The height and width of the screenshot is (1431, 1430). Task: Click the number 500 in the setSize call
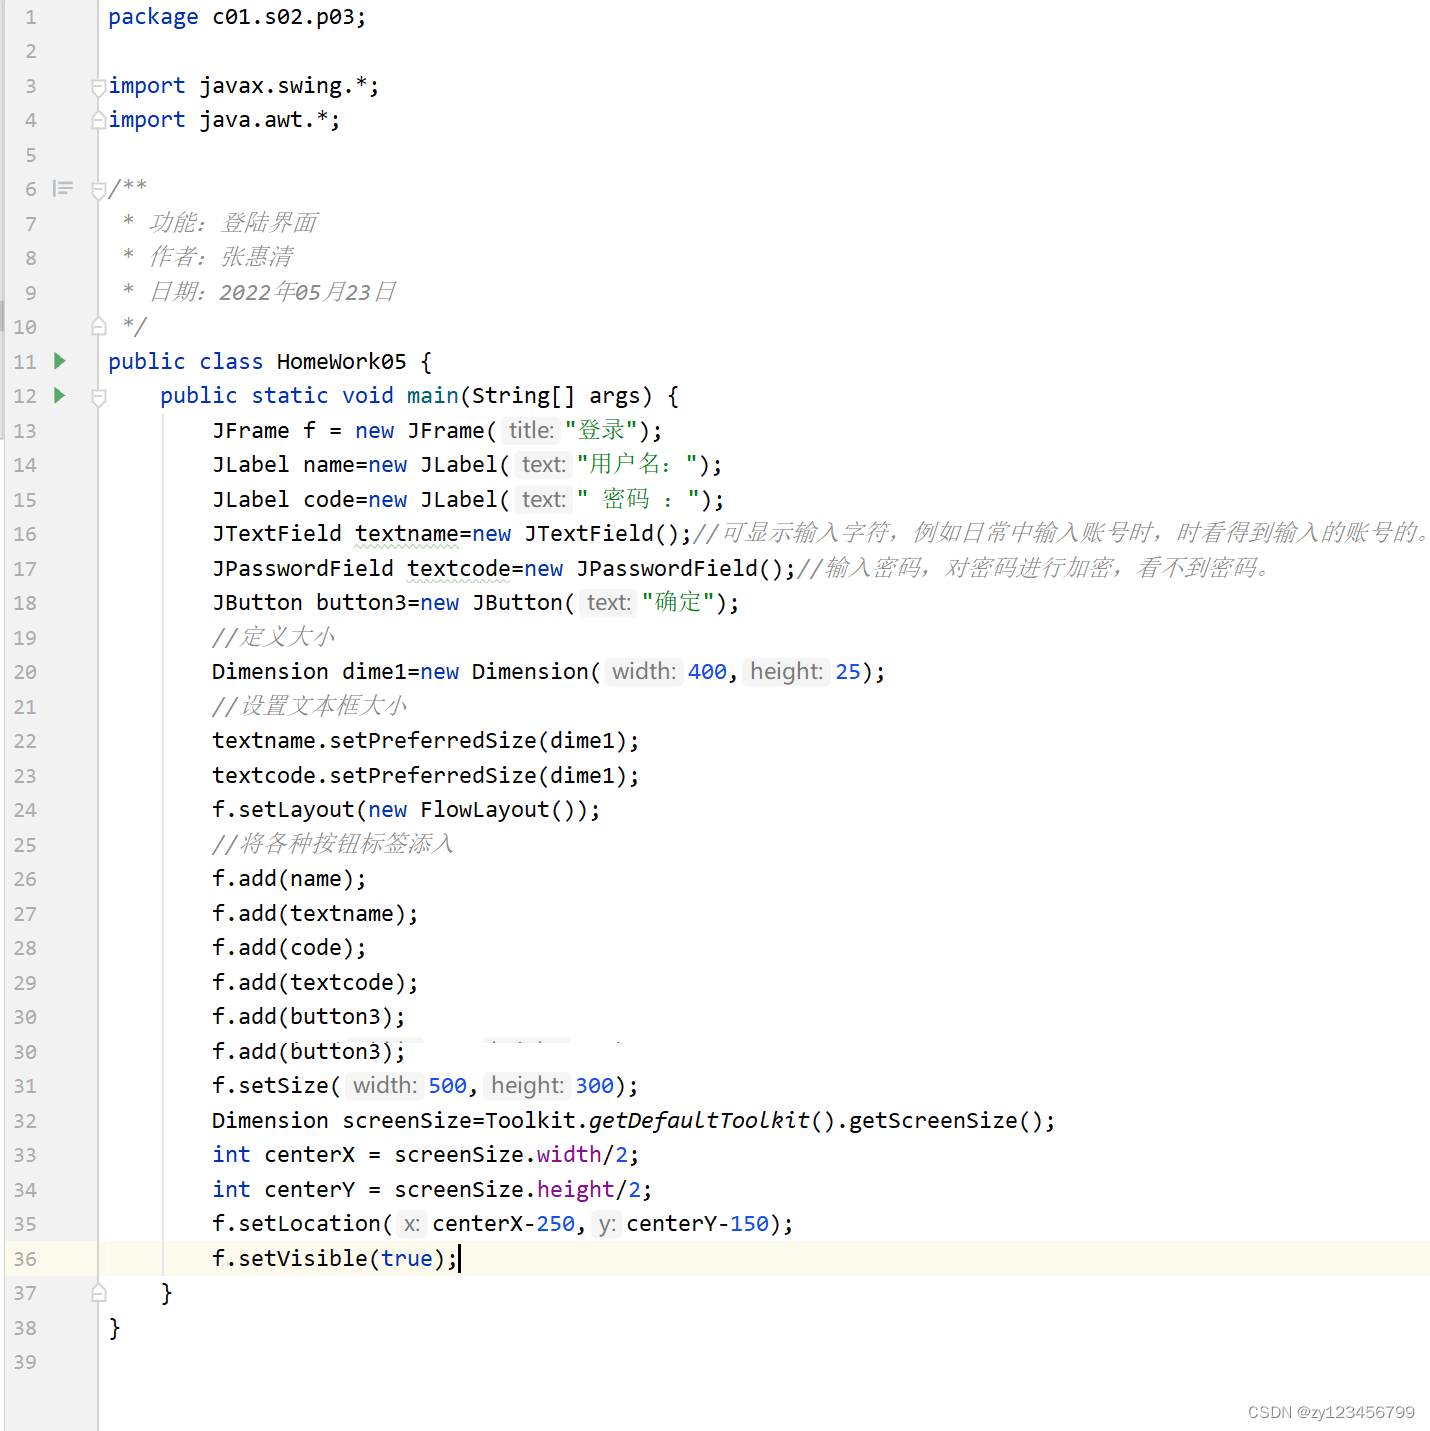[448, 1086]
